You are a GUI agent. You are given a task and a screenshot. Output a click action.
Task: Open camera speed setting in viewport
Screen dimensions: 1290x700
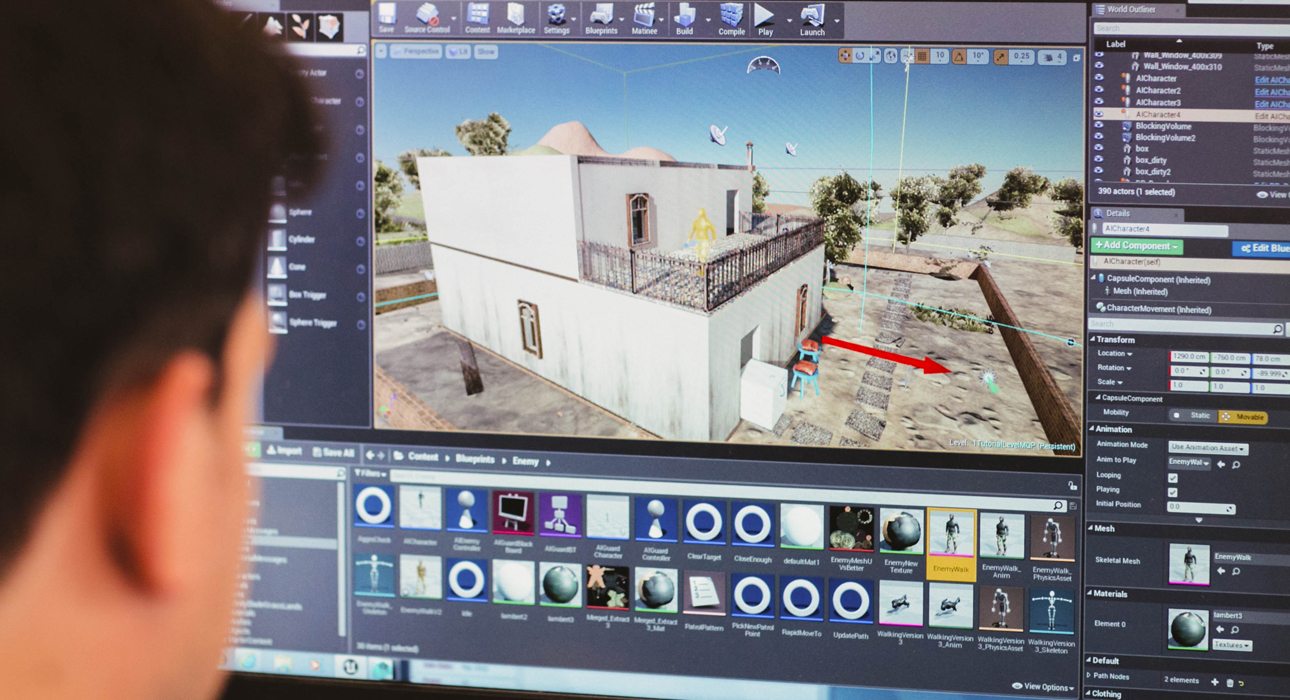click(x=1052, y=58)
